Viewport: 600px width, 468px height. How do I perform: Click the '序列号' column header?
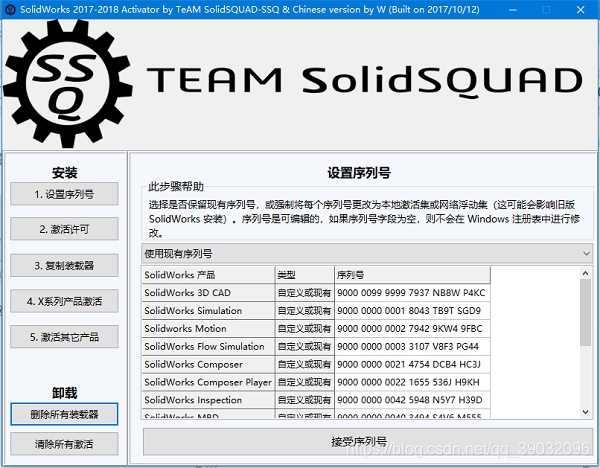pyautogui.click(x=412, y=275)
